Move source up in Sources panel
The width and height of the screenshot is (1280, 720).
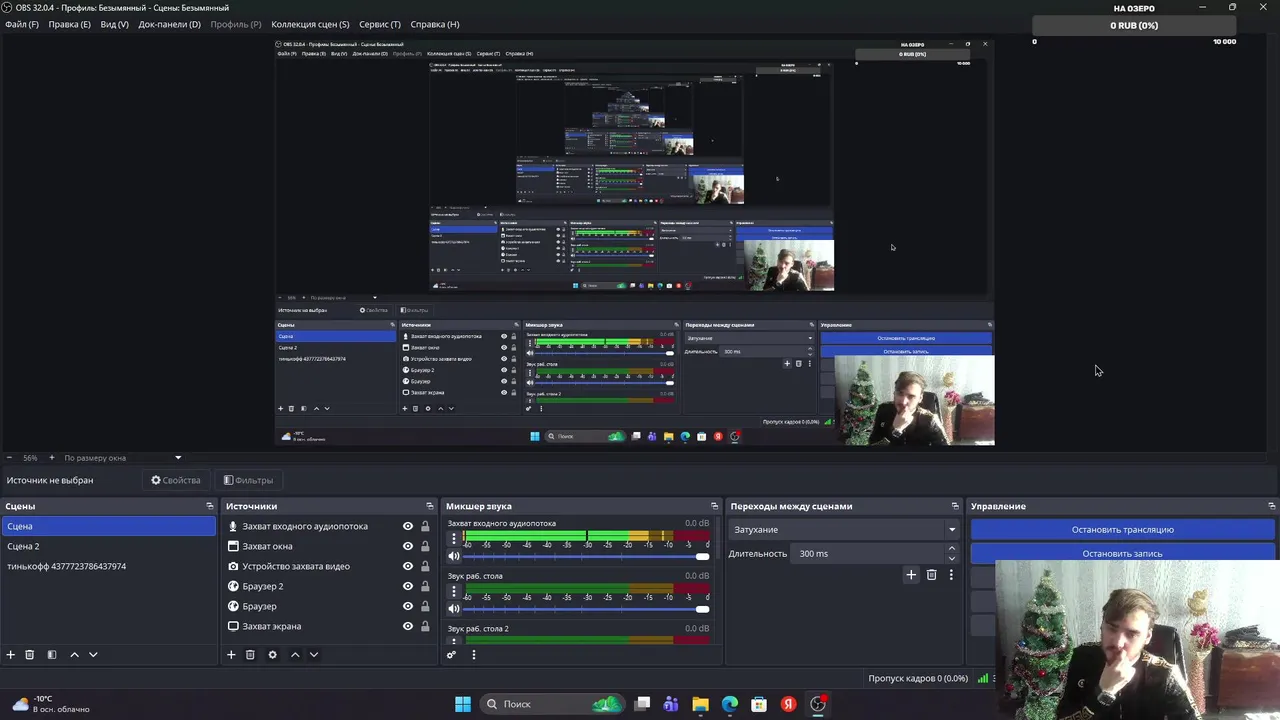(295, 655)
